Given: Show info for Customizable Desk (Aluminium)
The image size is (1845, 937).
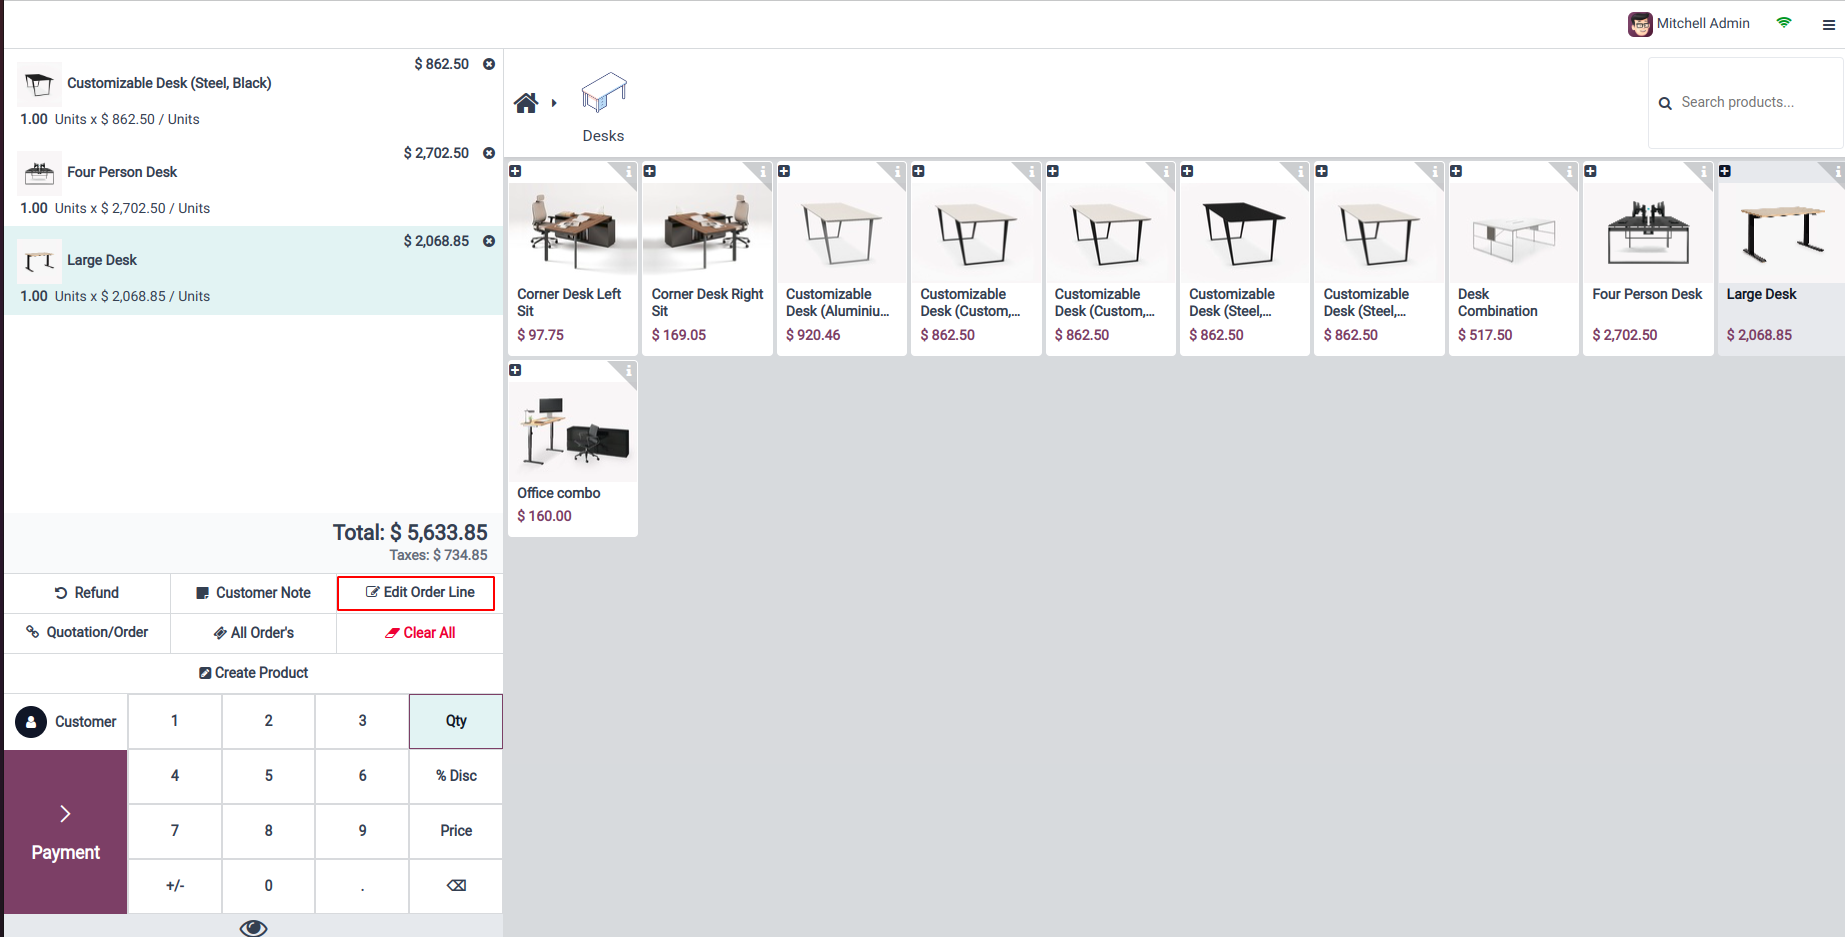Looking at the screenshot, I should 897,172.
